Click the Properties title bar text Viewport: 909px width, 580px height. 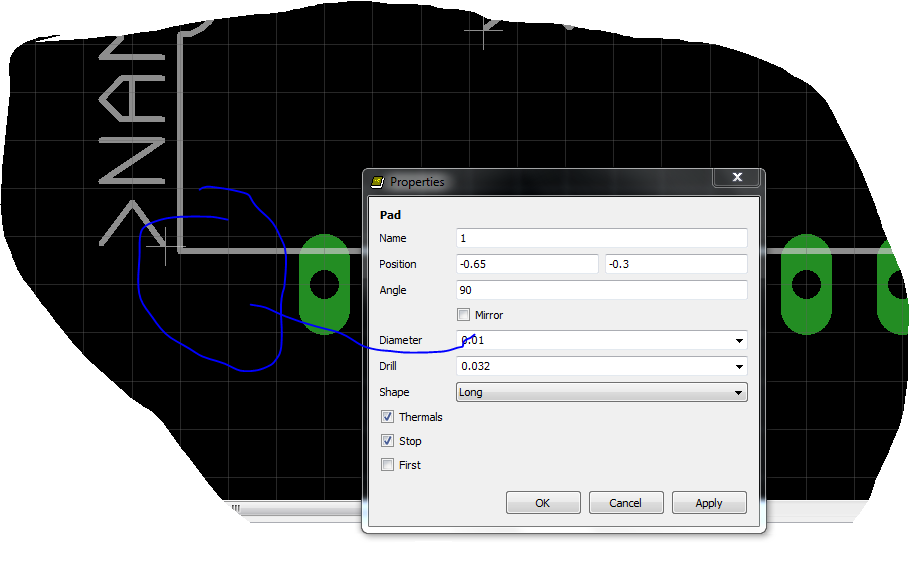pyautogui.click(x=417, y=182)
